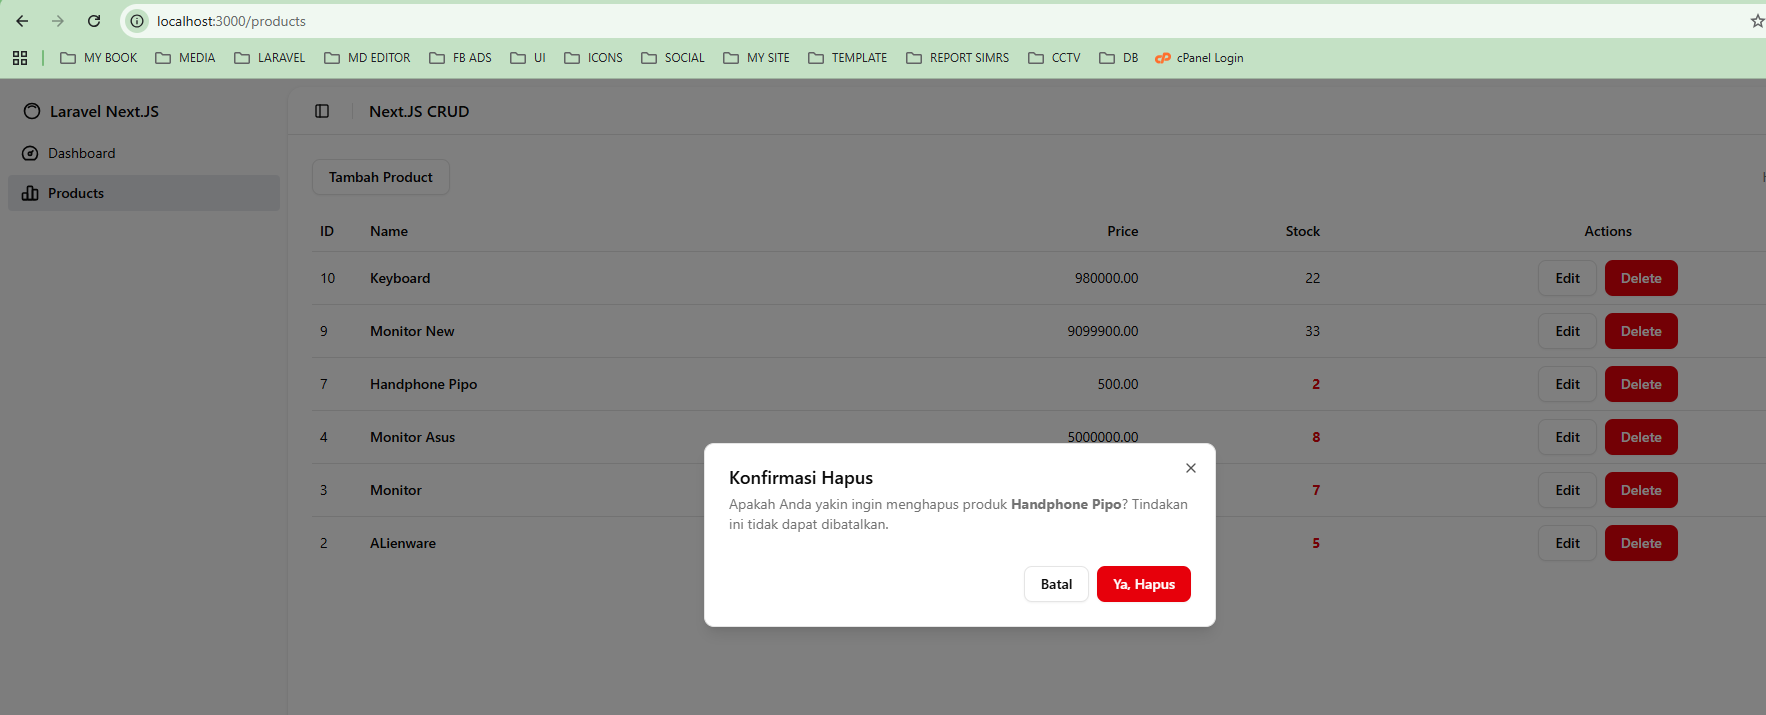Open the TEMPLATE bookmark folder
1766x715 pixels.
(847, 58)
